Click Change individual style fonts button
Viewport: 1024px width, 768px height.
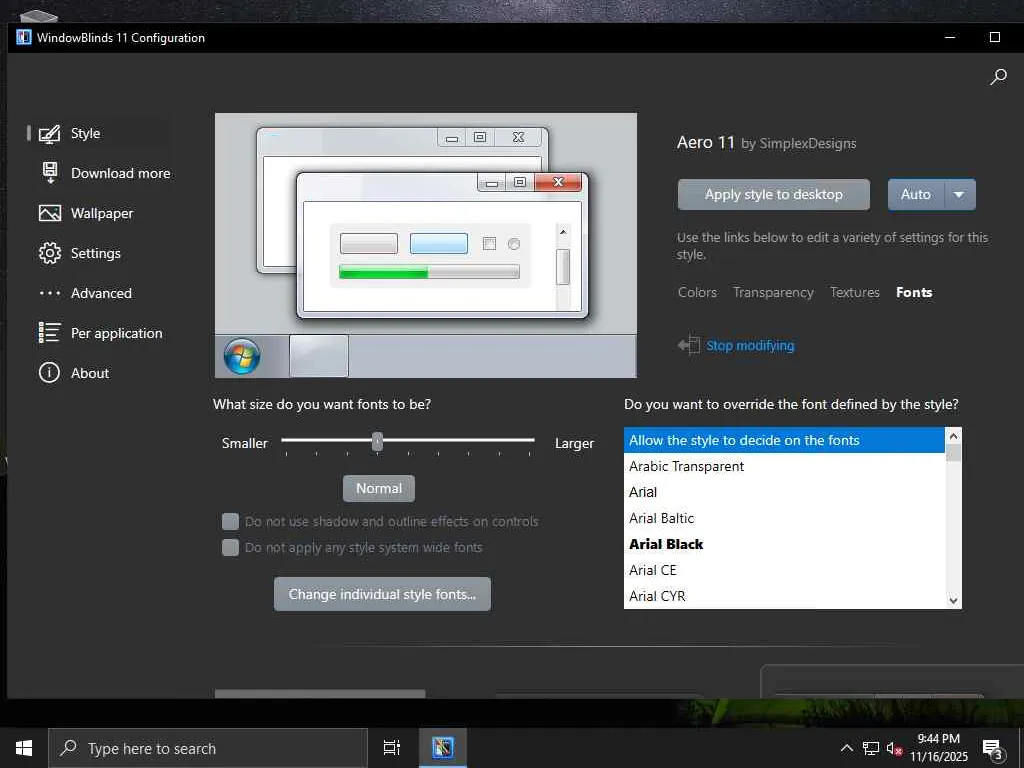click(x=382, y=594)
